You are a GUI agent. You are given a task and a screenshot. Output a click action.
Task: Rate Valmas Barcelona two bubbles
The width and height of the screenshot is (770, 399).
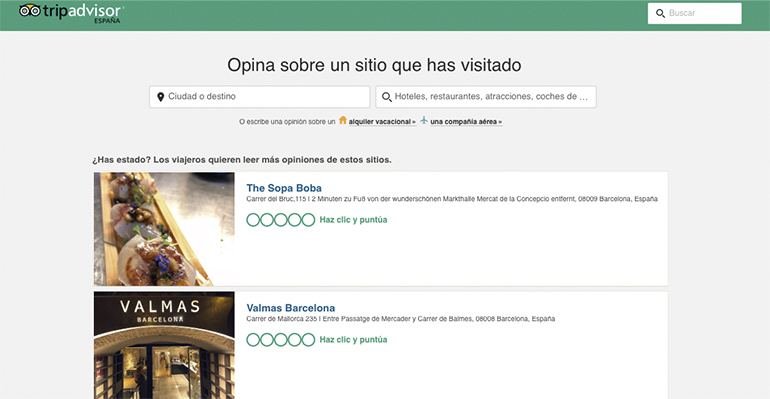pyautogui.click(x=267, y=340)
